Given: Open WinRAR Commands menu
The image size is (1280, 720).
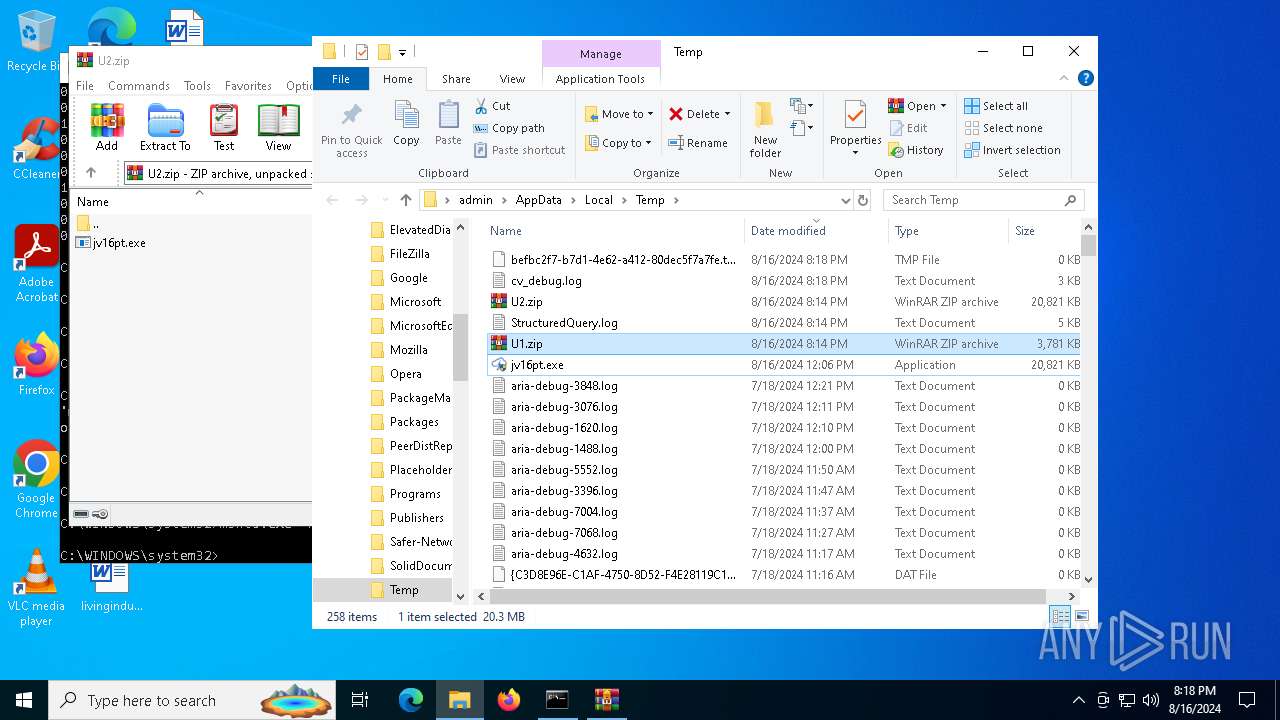Looking at the screenshot, I should [x=139, y=86].
